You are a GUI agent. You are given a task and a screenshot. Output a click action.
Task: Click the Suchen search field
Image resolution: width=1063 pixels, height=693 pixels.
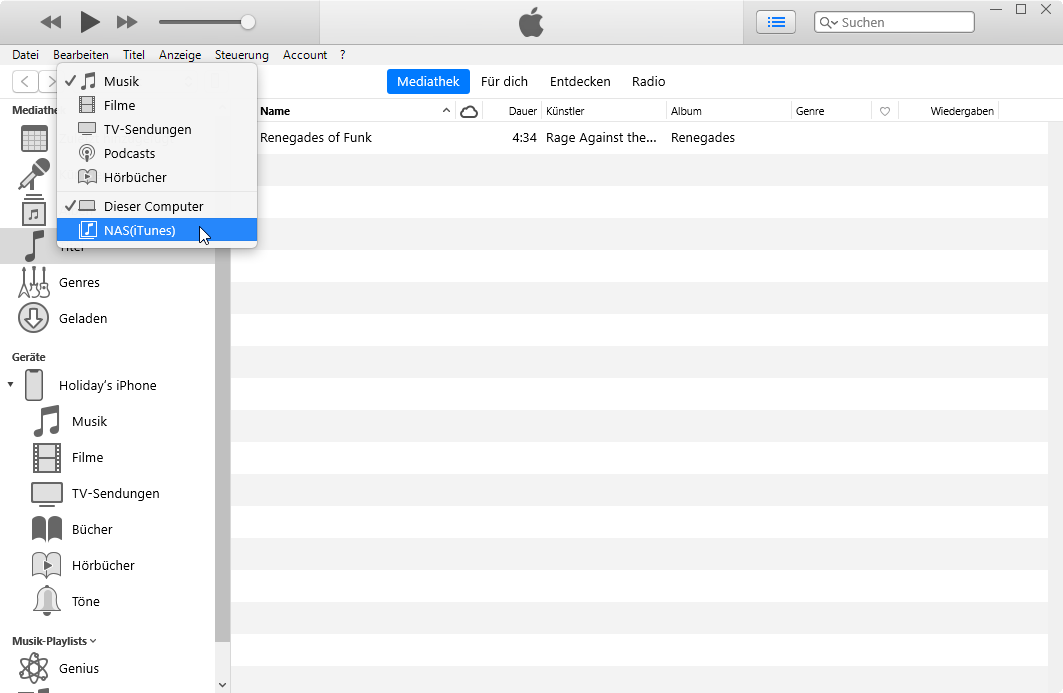(x=900, y=22)
